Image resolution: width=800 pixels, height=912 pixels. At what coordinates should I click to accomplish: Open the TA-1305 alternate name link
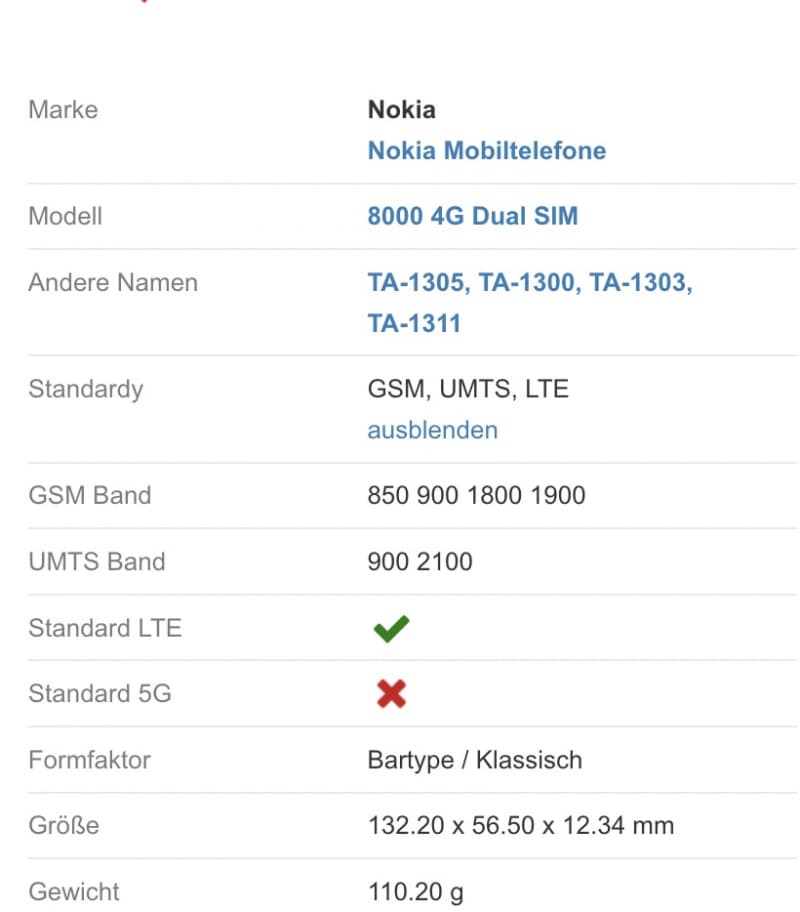click(x=418, y=283)
